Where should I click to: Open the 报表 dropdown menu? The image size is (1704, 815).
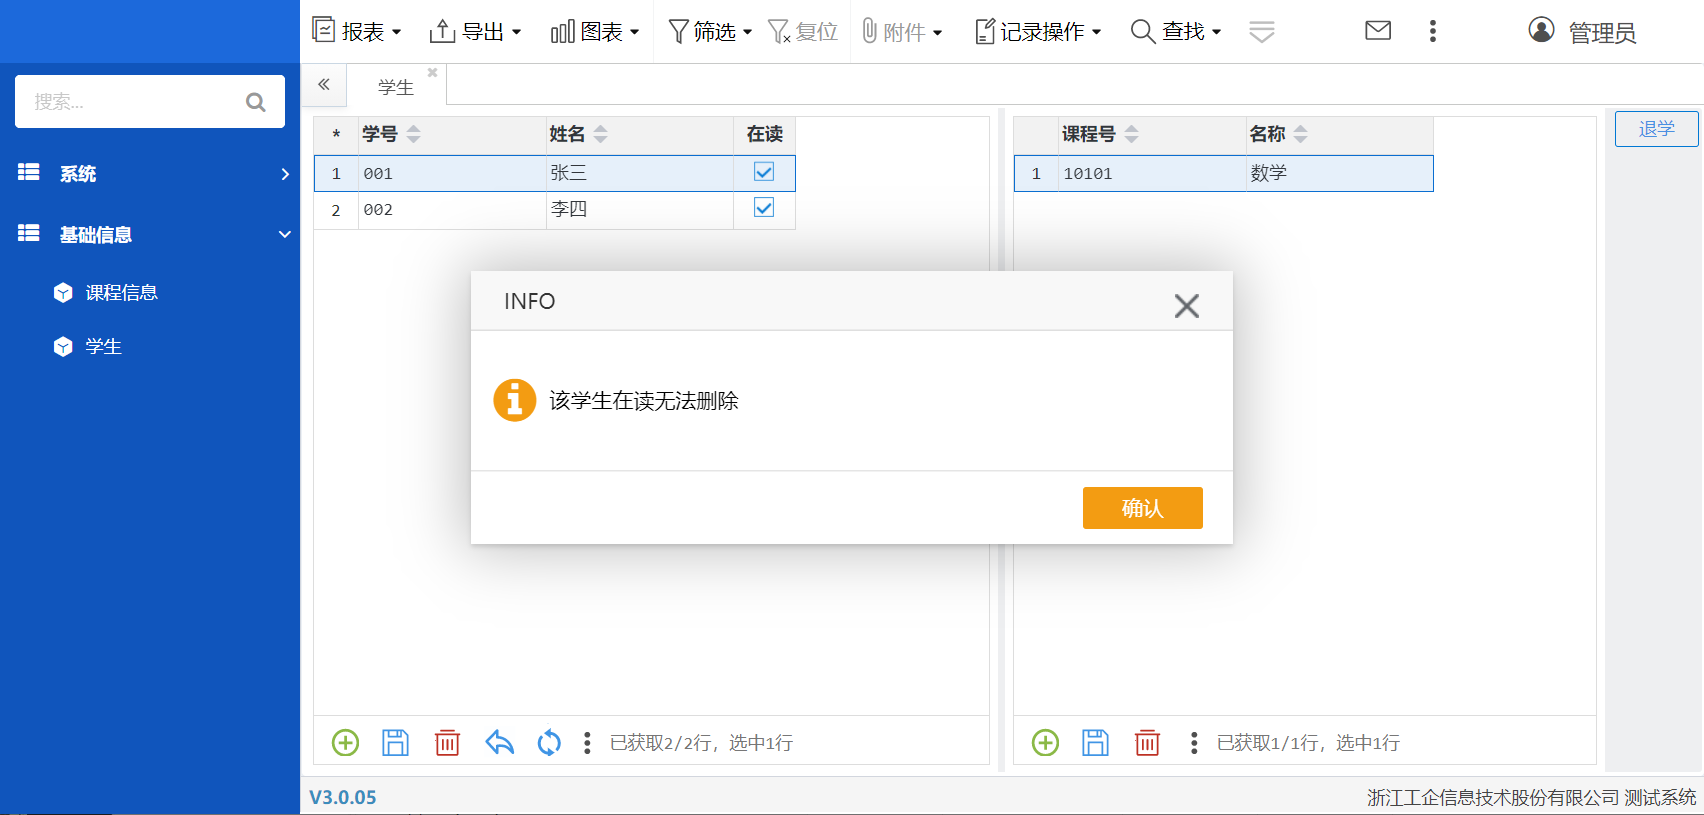point(357,32)
